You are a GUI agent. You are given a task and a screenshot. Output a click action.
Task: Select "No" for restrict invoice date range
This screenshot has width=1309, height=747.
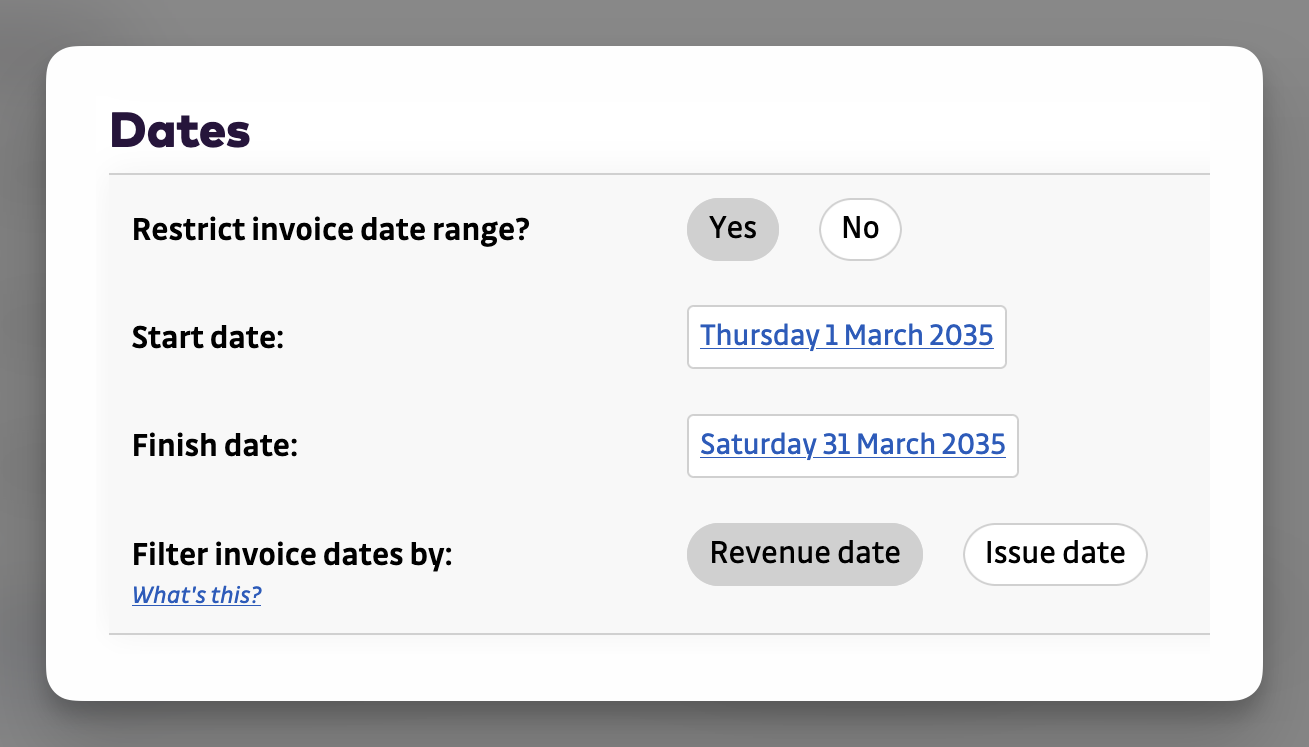click(x=860, y=229)
